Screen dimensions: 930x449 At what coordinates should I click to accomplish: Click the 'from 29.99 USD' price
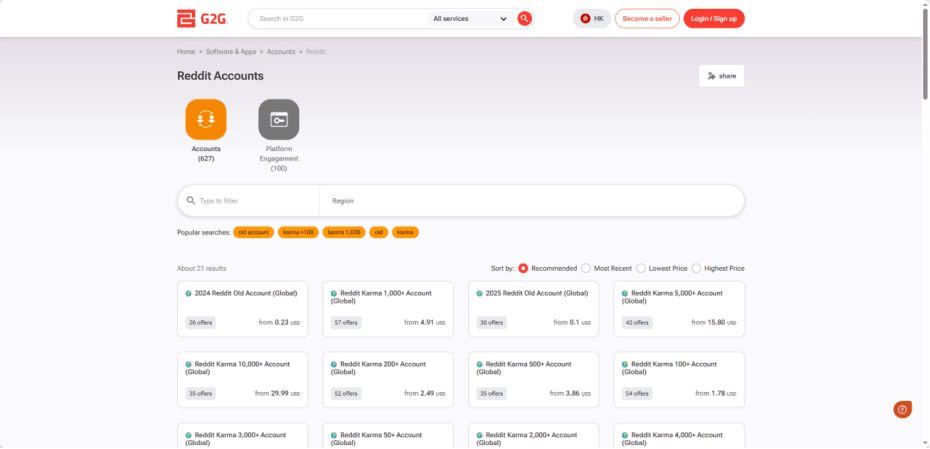tap(277, 393)
